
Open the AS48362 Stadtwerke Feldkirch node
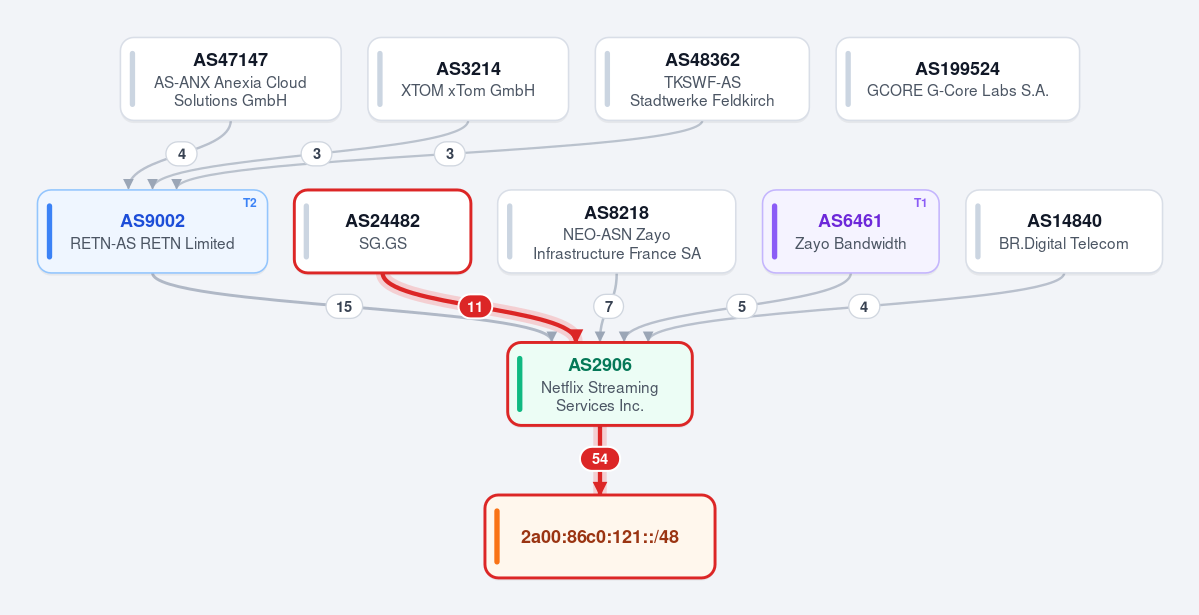[x=702, y=79]
